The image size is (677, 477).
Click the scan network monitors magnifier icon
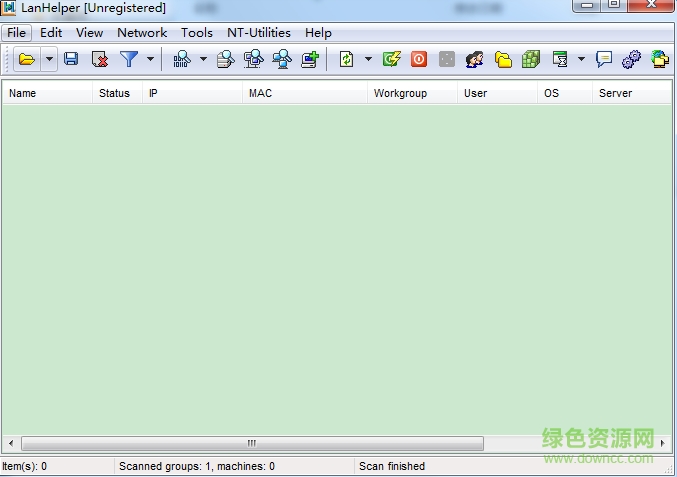coord(282,59)
